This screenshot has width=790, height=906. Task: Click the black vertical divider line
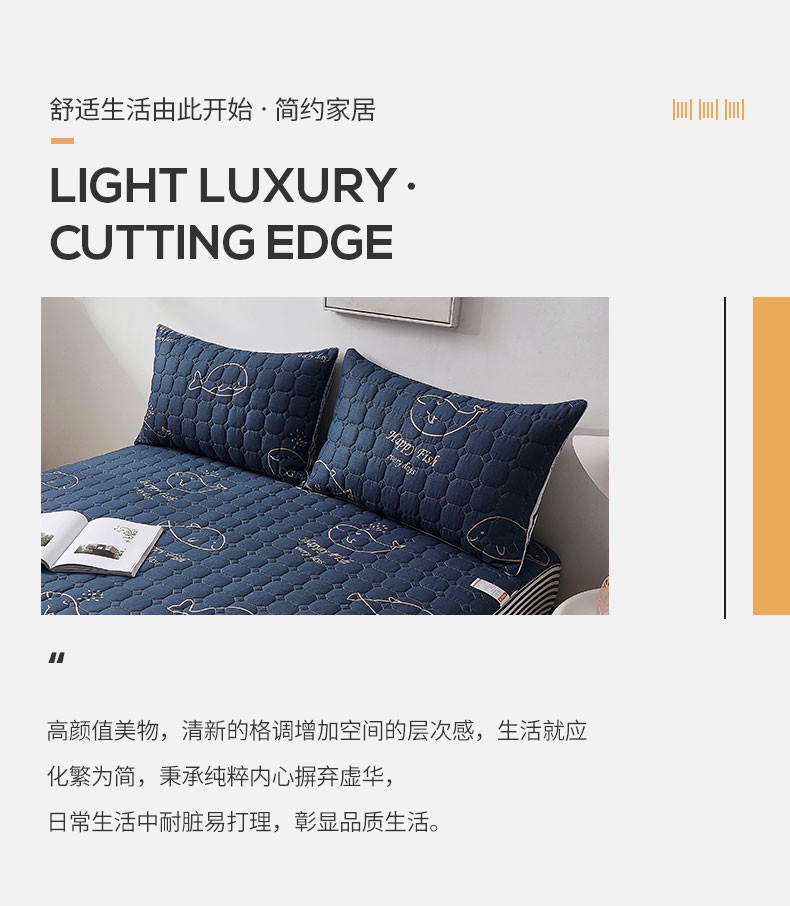point(725,457)
